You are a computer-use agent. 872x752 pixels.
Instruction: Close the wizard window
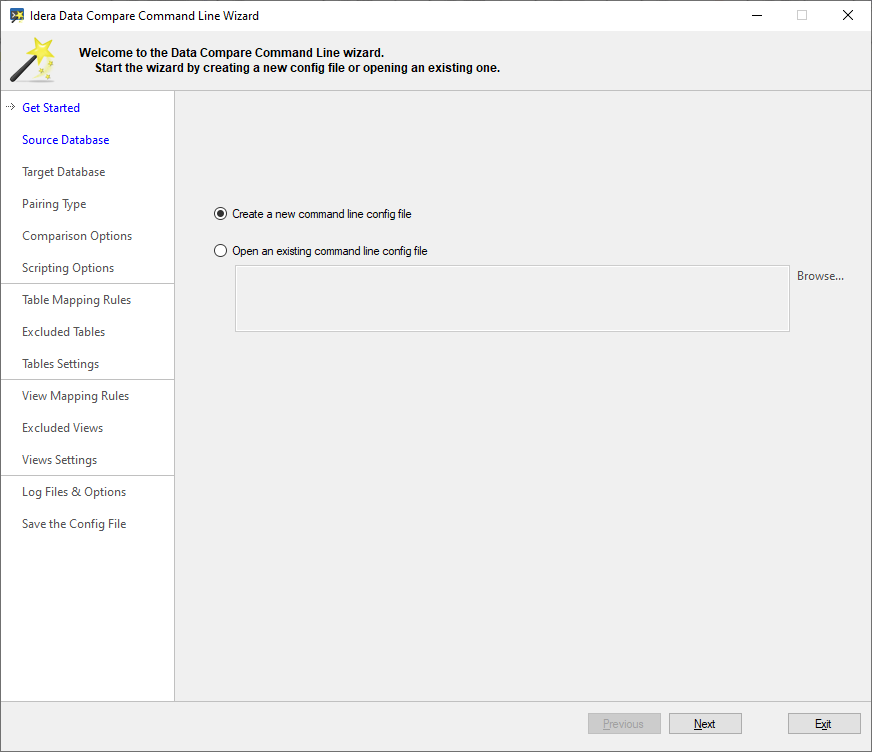(x=848, y=15)
